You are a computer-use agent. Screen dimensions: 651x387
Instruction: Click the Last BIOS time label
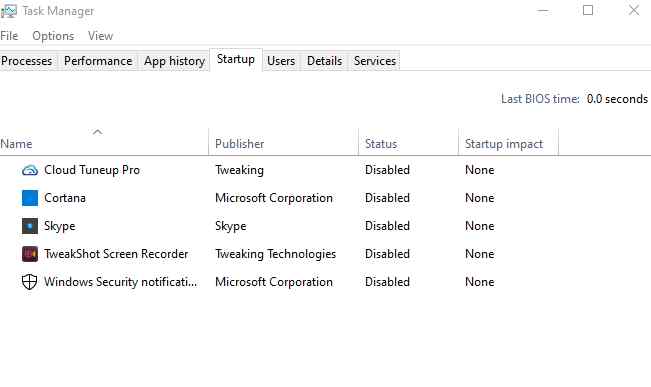point(540,99)
